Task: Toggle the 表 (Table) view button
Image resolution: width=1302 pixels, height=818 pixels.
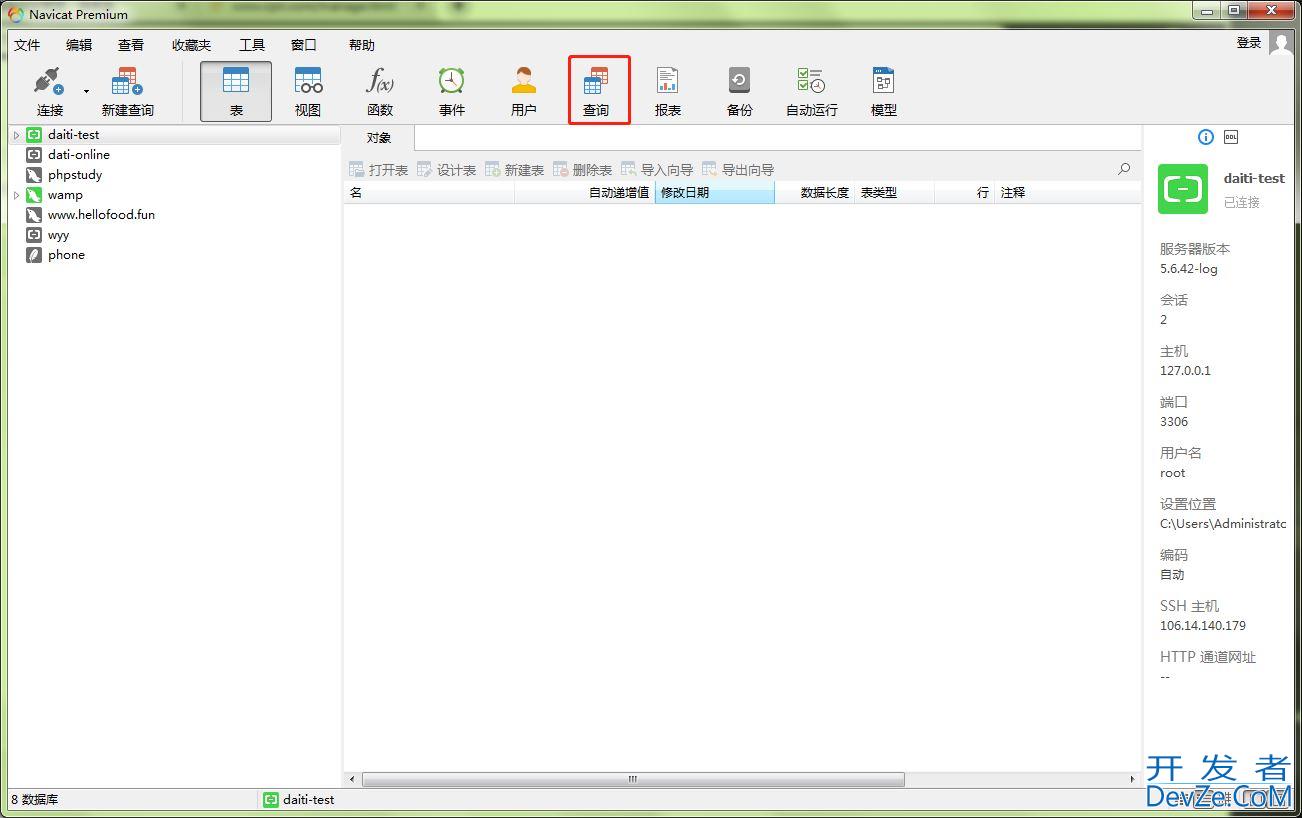Action: pyautogui.click(x=236, y=90)
